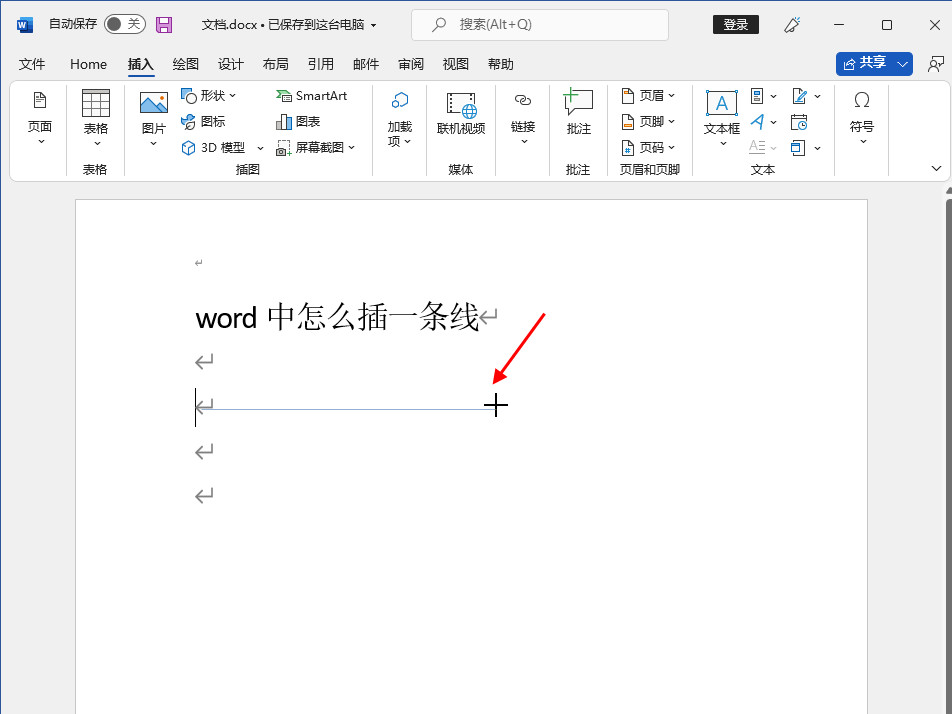
Task: Open the 页眉 header dropdown
Action: coord(648,96)
